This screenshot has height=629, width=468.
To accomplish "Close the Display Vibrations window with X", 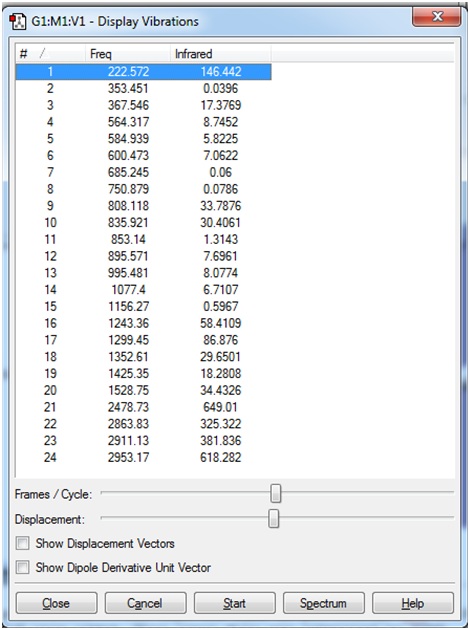I will tap(436, 17).
